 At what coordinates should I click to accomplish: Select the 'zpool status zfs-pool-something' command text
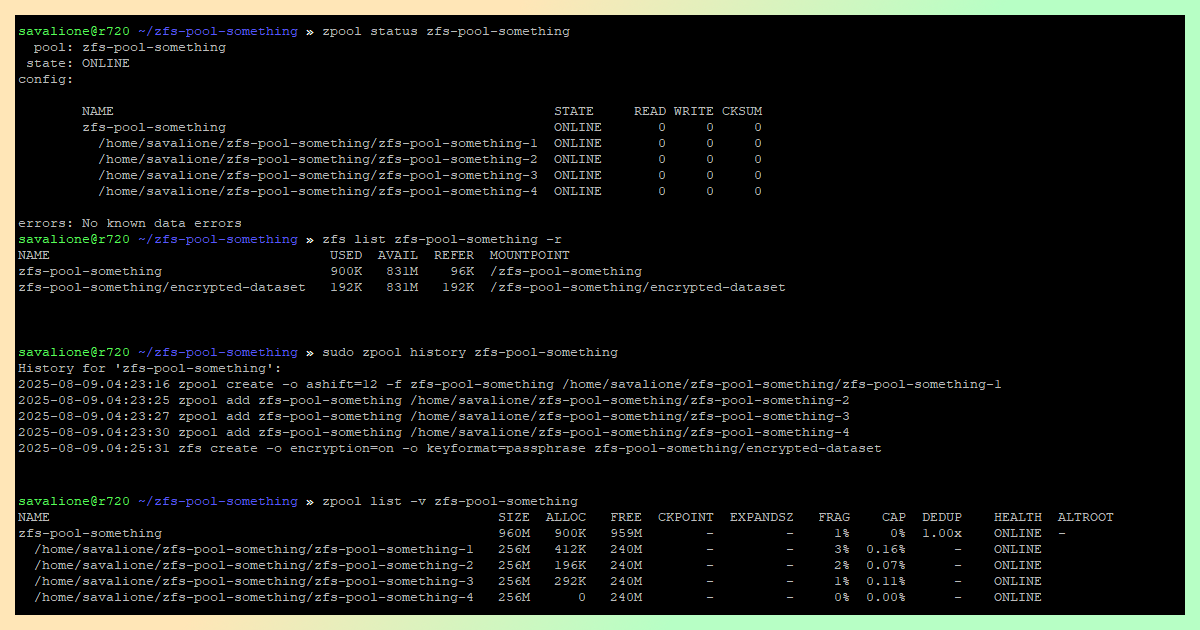(x=445, y=31)
